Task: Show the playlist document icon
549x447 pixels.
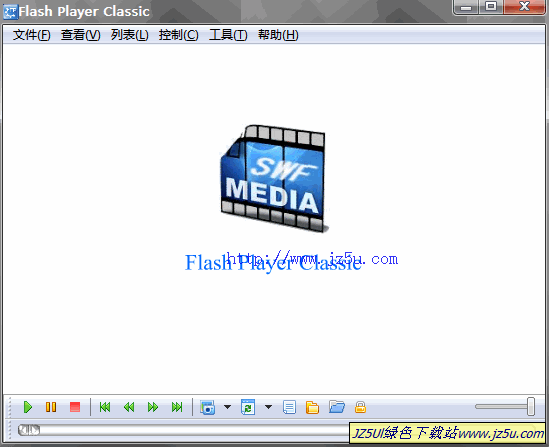Action: 289,407
